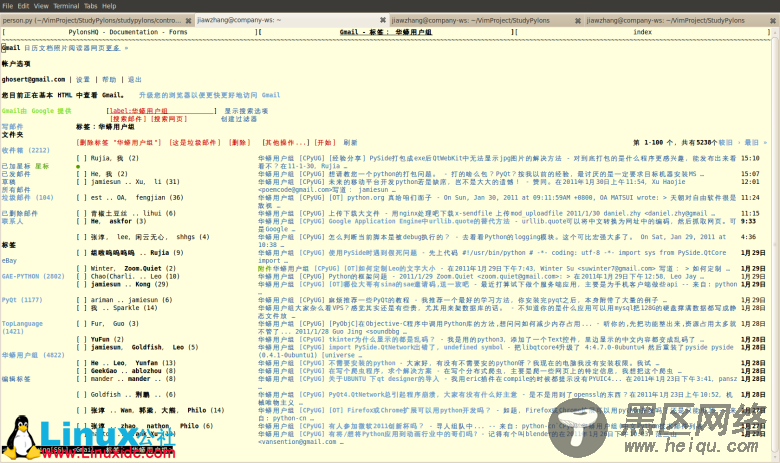Go to 较旧 older messages

click(x=728, y=143)
